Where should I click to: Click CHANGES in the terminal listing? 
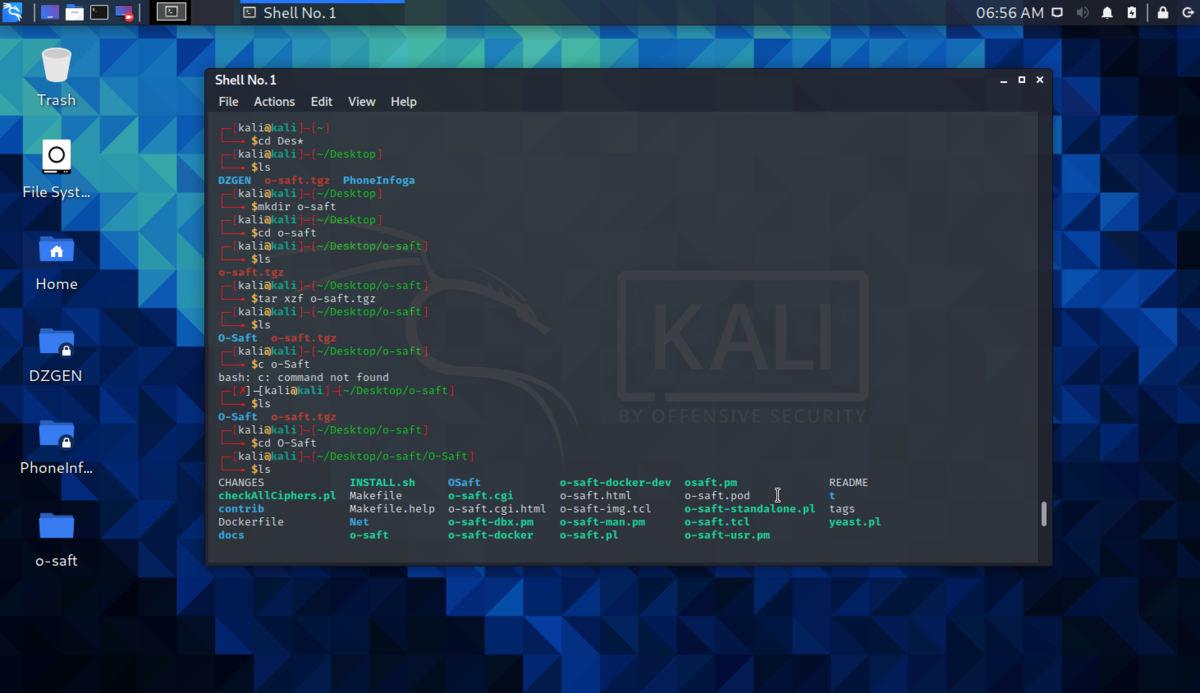(241, 483)
